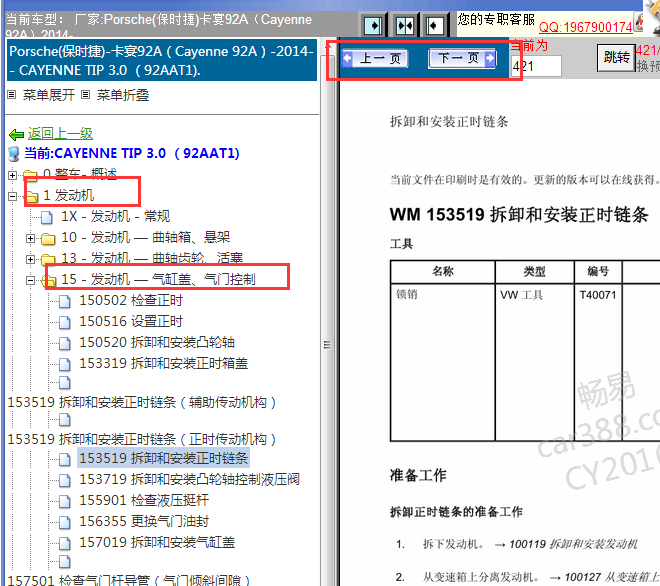
Task: Select the 1 发动机 folder
Action: coord(69,195)
